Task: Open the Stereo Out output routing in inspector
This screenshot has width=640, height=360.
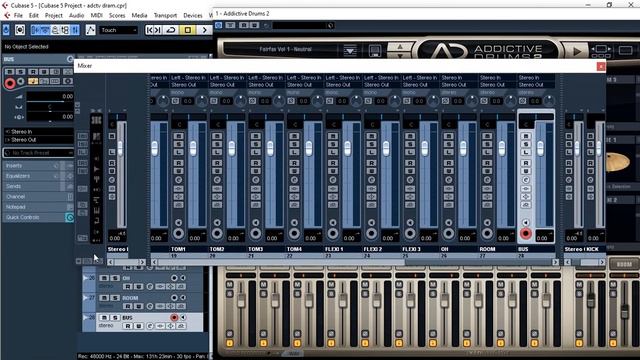Action: (x=39, y=140)
